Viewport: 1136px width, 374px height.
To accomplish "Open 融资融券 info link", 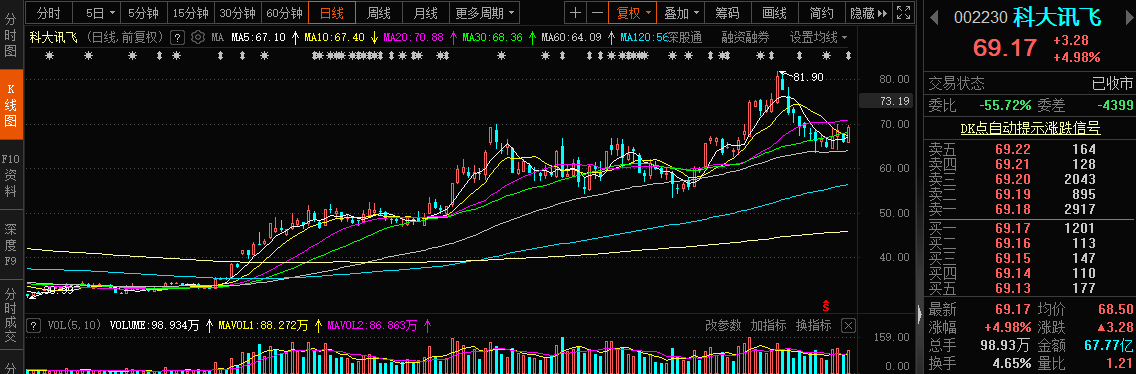I will coord(746,38).
